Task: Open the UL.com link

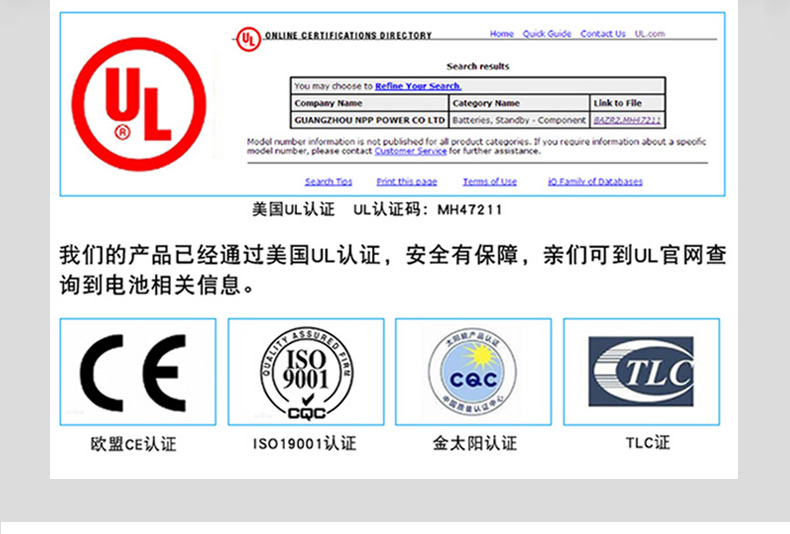Action: tap(649, 34)
